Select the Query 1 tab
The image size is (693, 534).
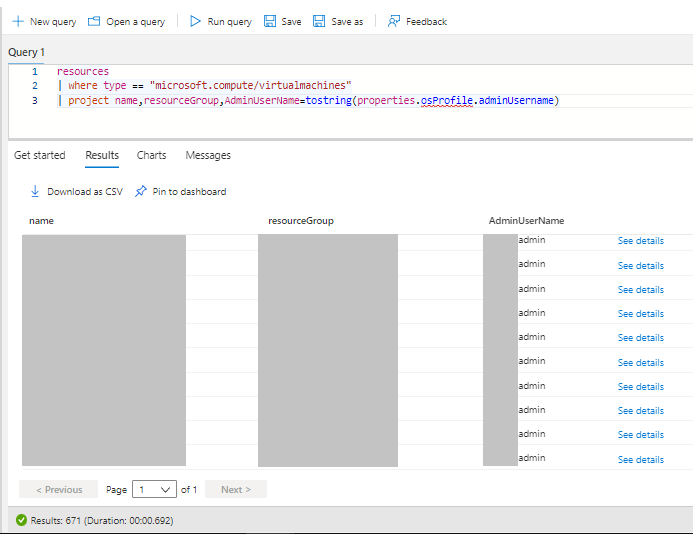click(27, 52)
